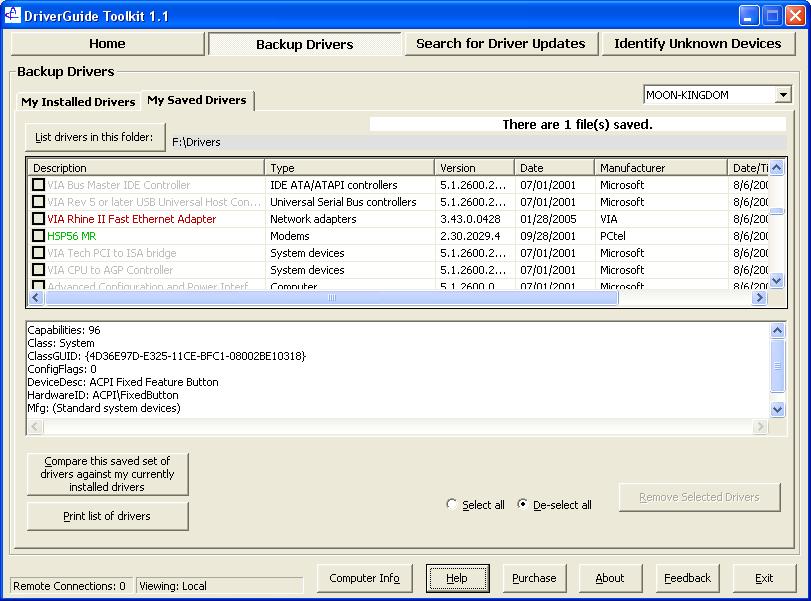Sort by the Type column header
811x601 pixels.
click(350, 168)
